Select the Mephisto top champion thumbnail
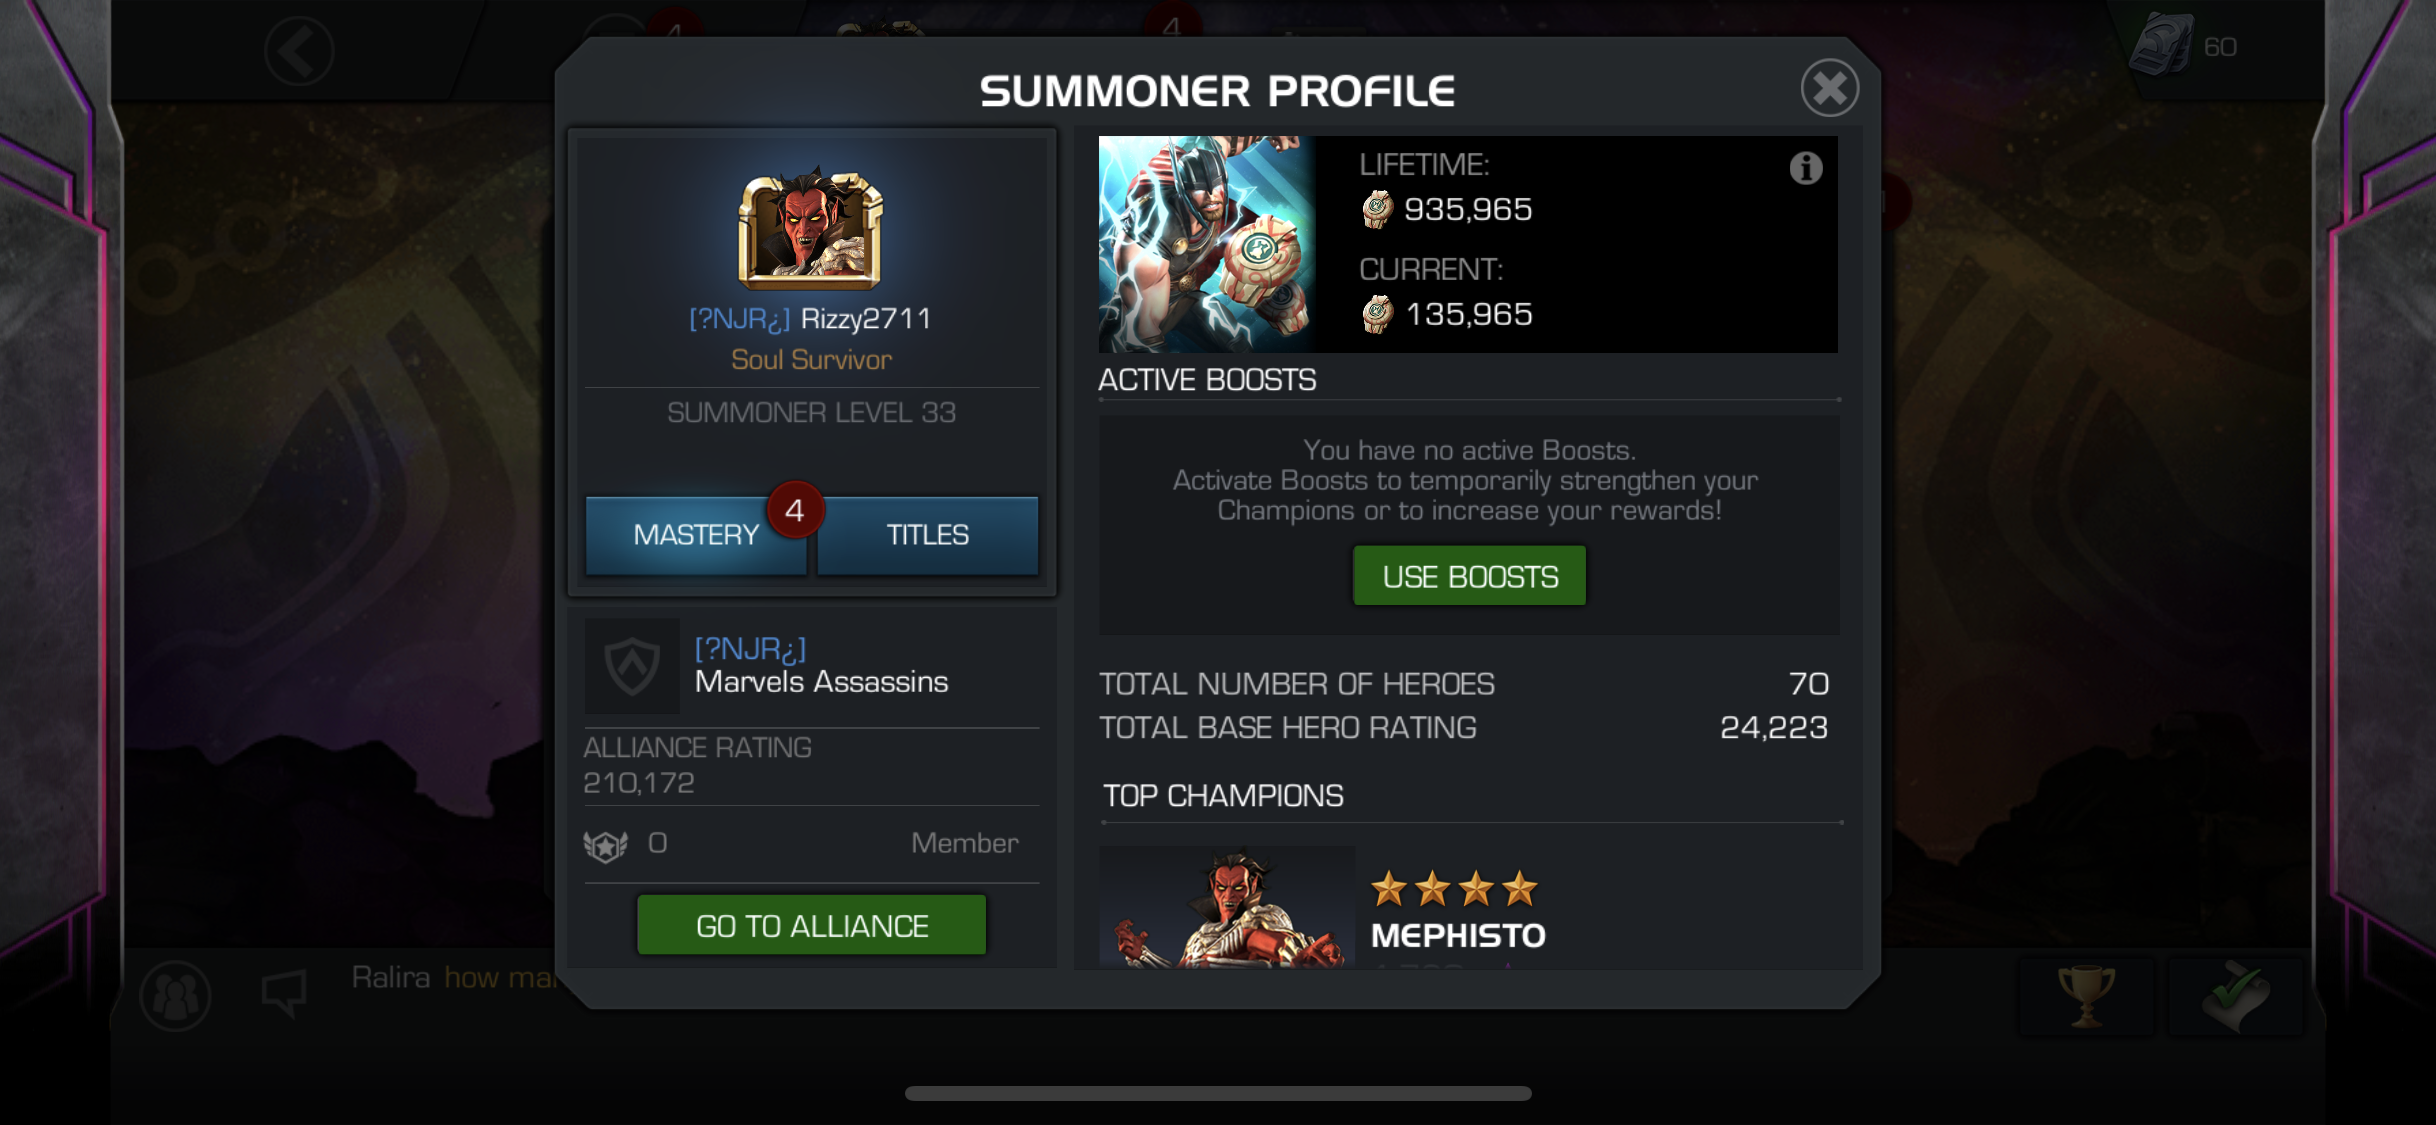The image size is (2436, 1125). 1227,907
